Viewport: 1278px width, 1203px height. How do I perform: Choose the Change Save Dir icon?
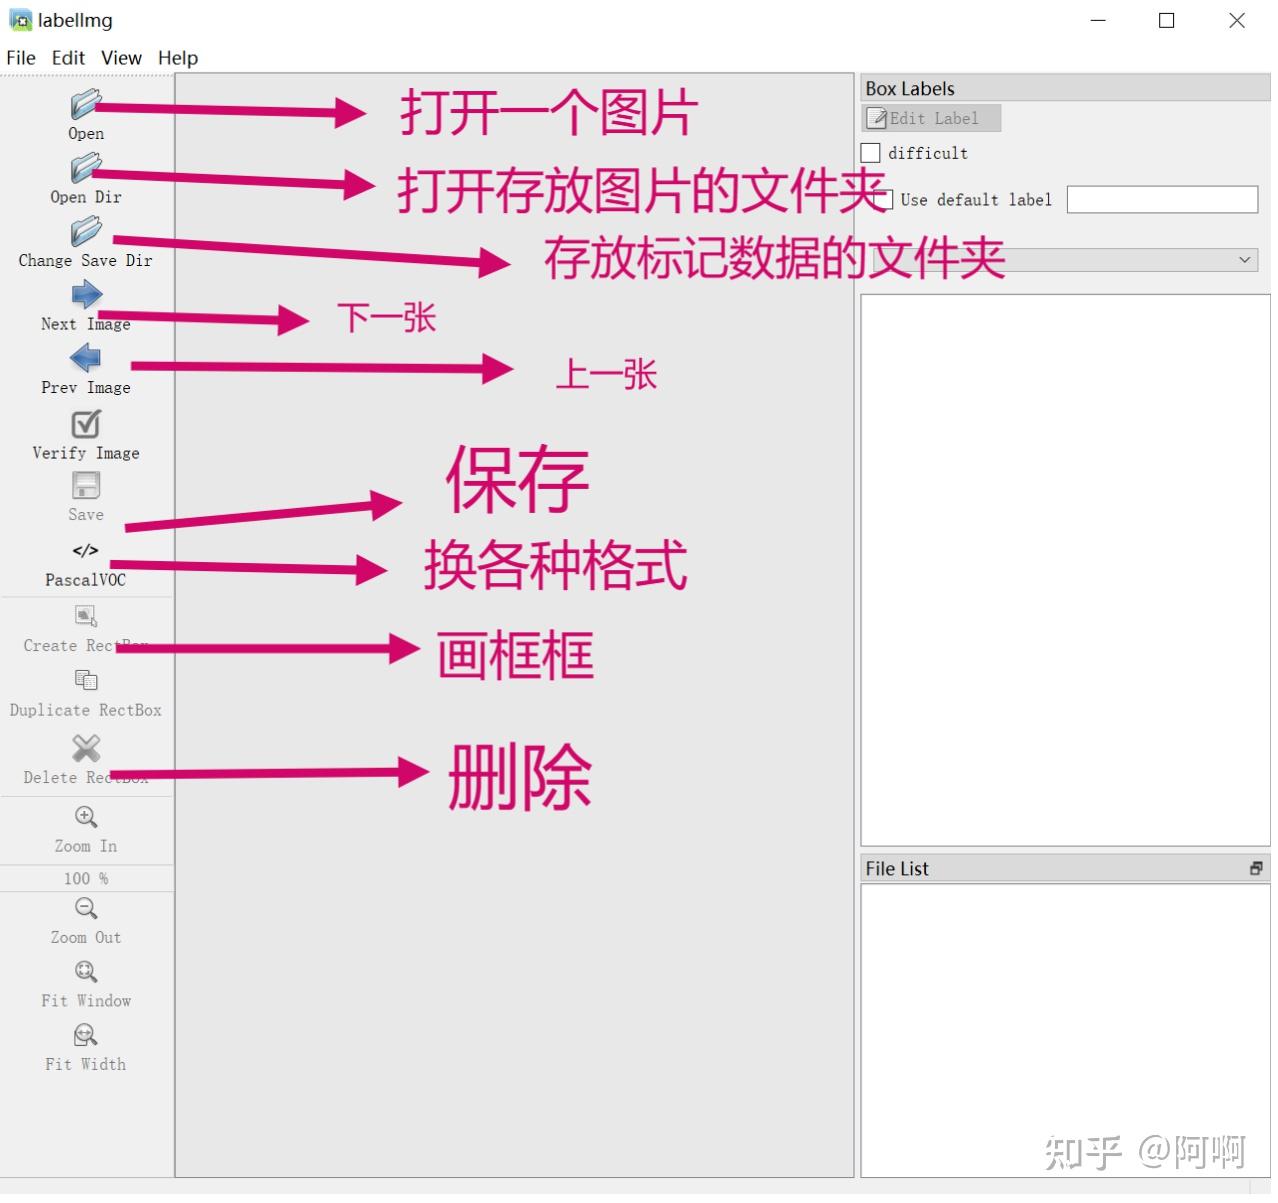[86, 231]
